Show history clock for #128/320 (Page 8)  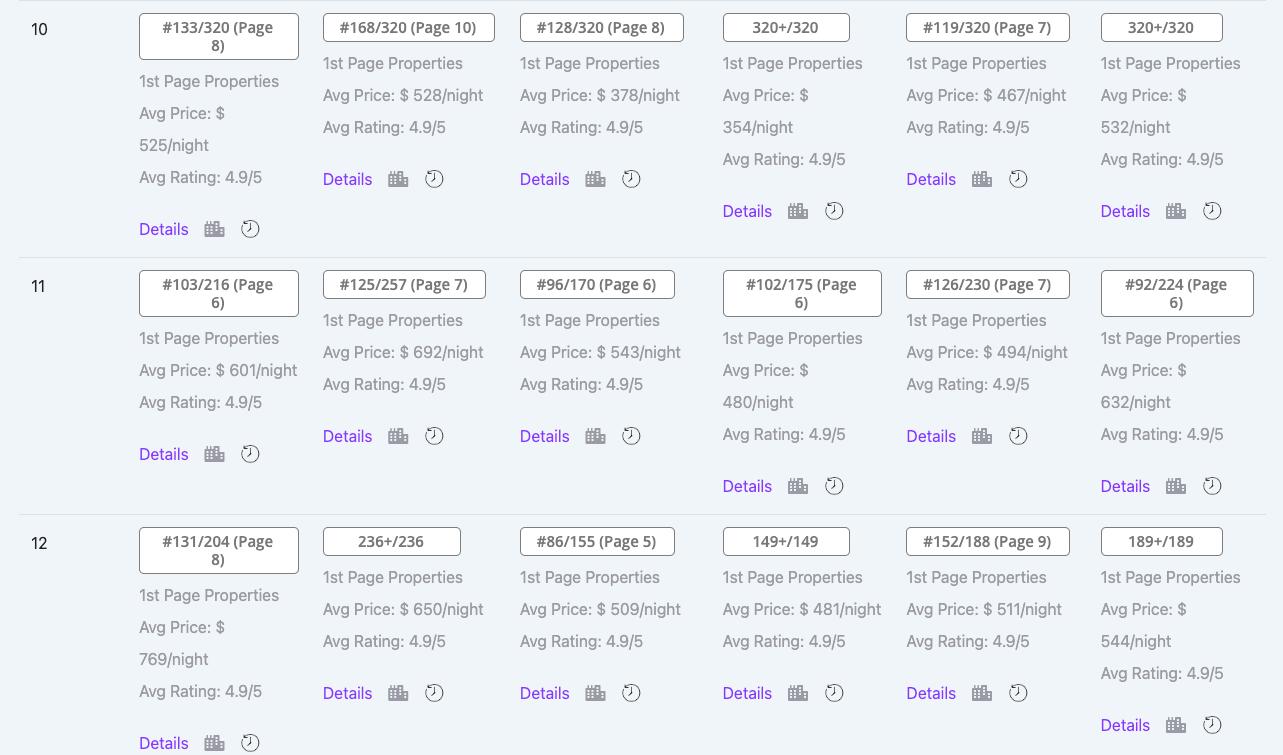[631, 179]
